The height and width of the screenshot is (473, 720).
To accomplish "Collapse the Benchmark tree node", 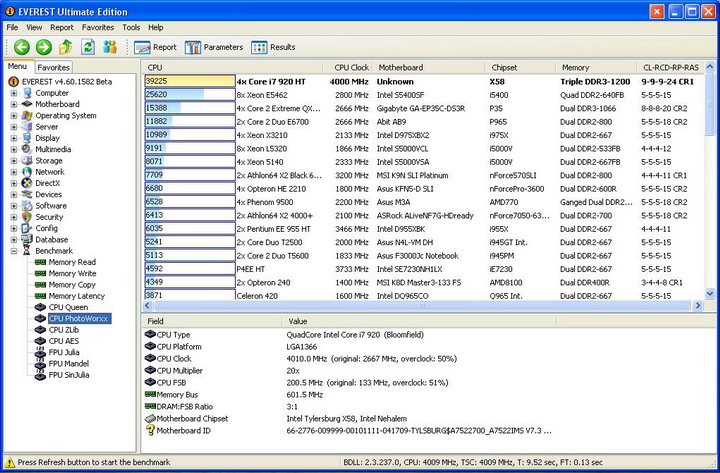I will [14, 251].
